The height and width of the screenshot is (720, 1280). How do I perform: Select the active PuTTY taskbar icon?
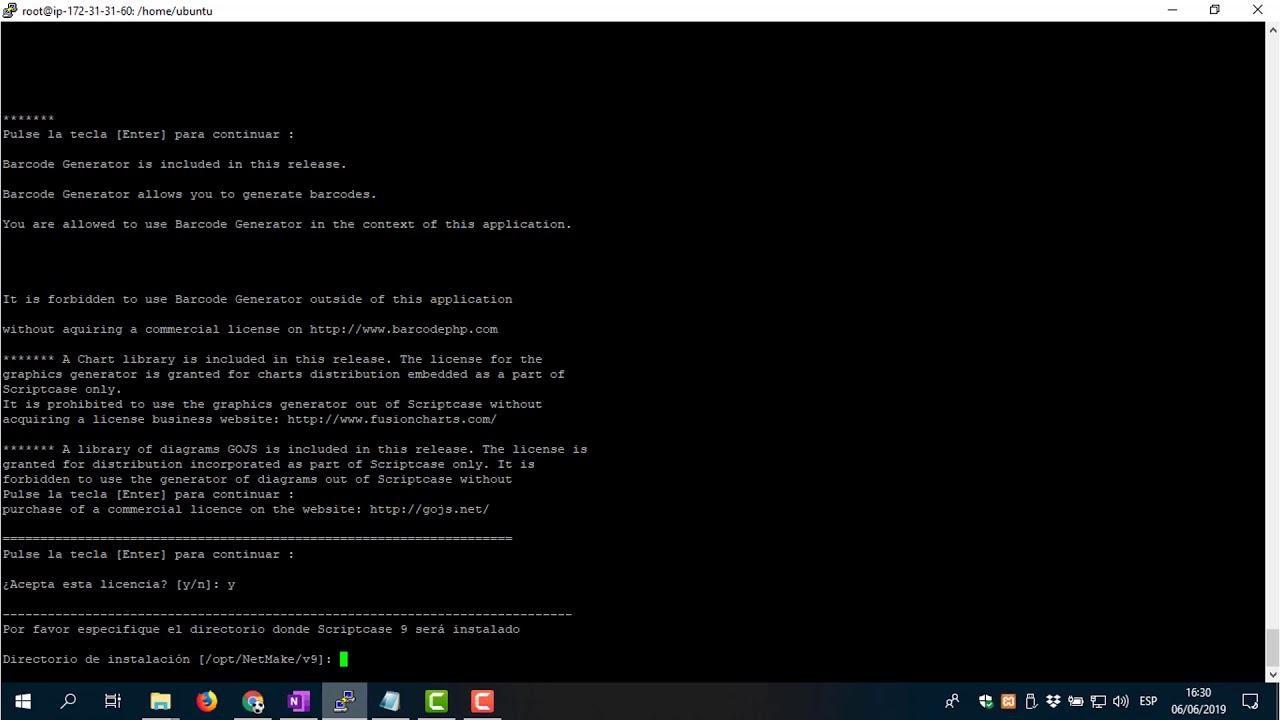coord(344,701)
